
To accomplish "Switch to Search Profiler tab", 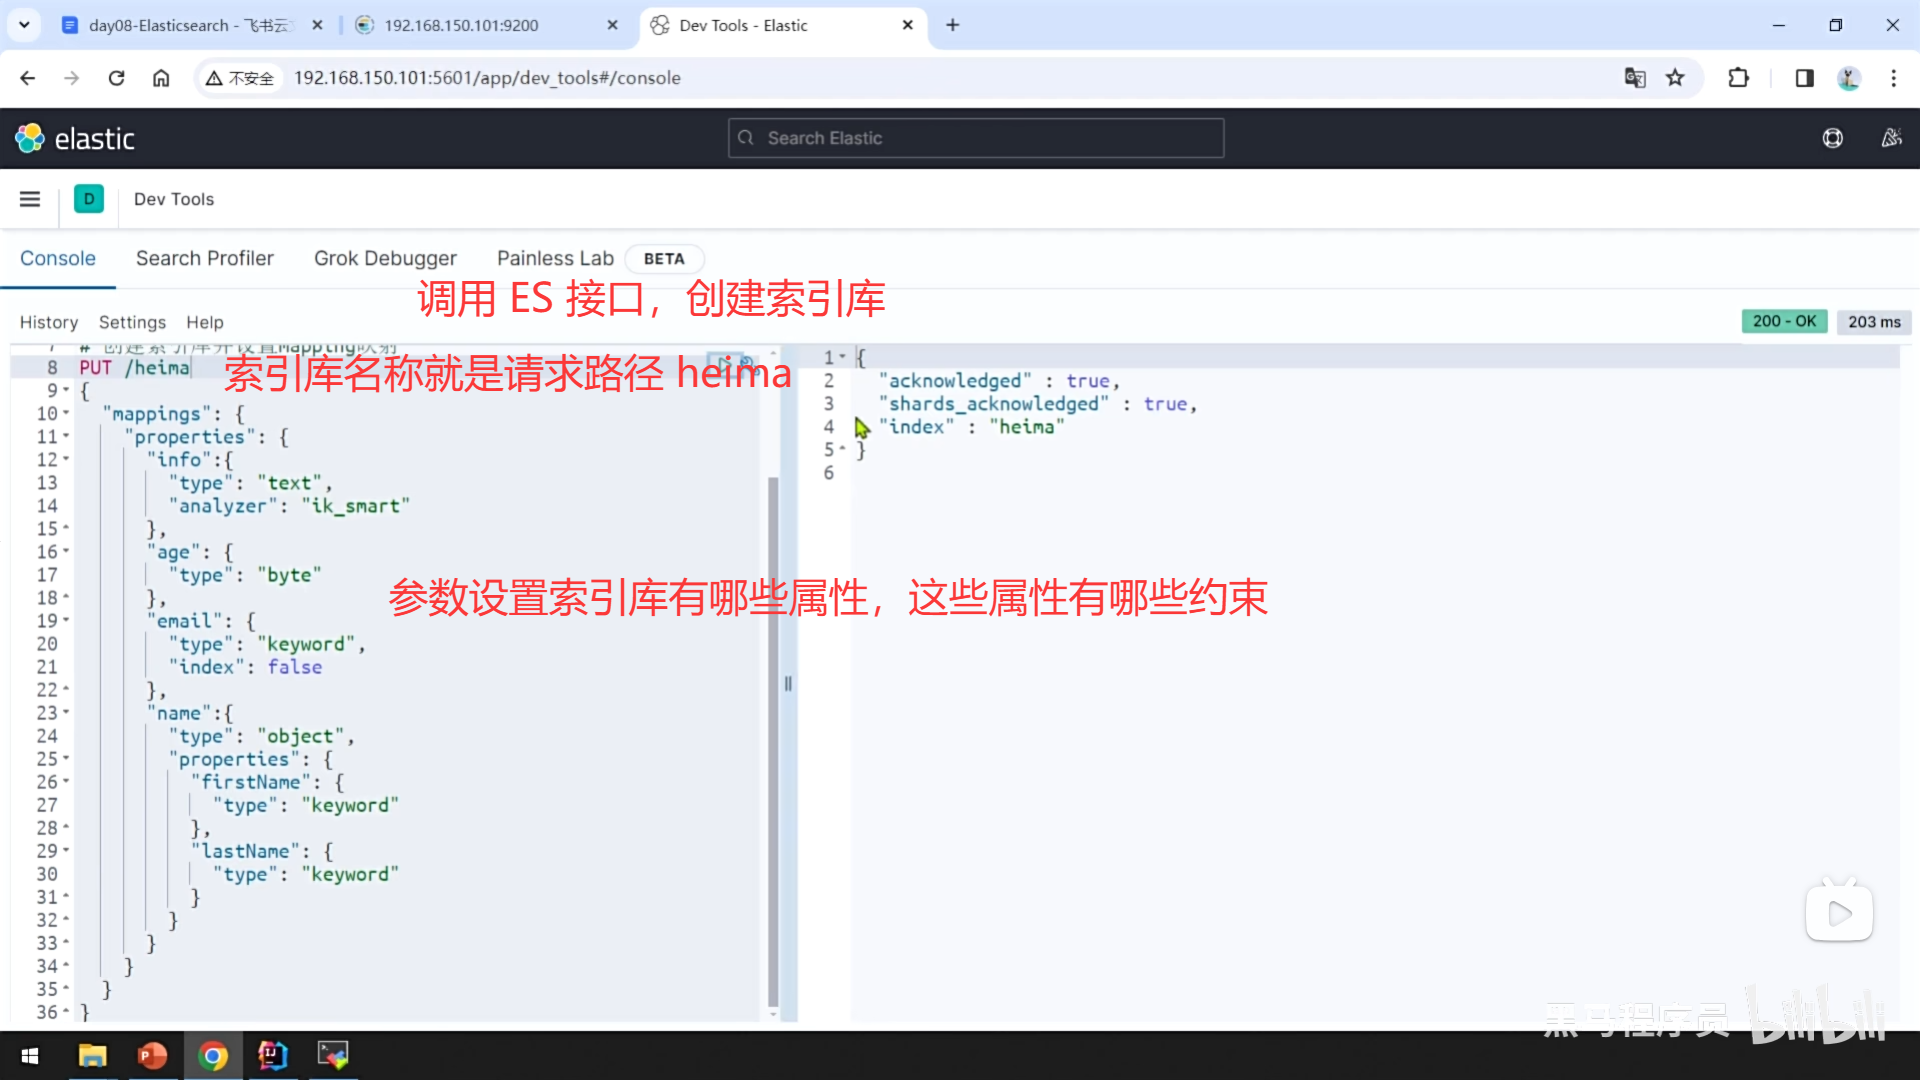I will click(204, 258).
